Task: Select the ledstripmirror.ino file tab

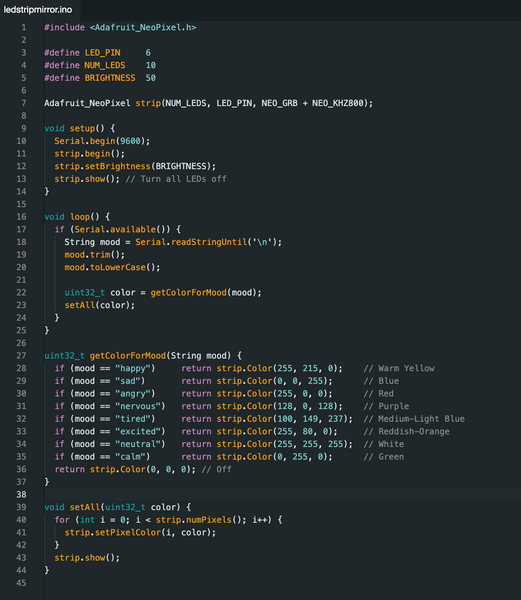Action: click(x=38, y=10)
